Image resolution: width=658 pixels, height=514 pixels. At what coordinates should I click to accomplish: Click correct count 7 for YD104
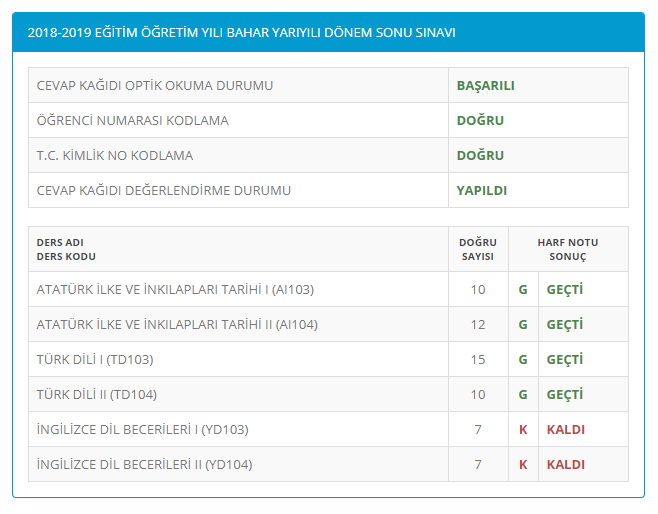tap(478, 464)
